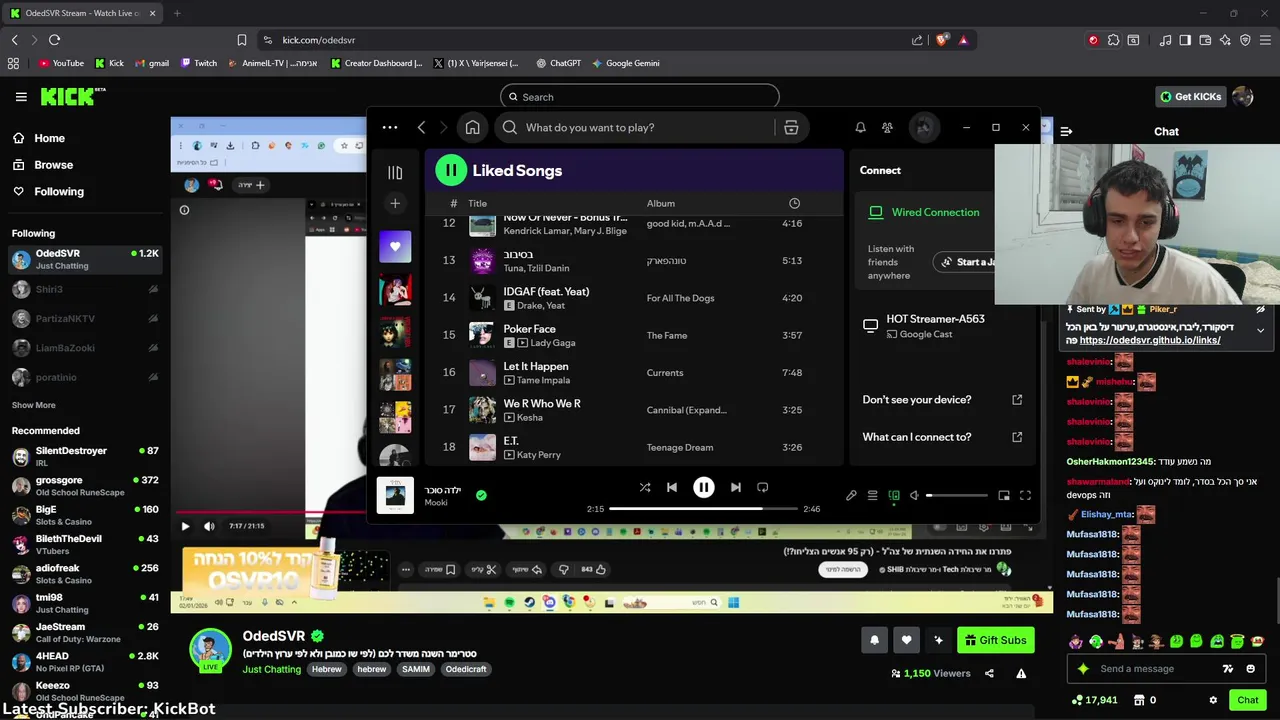Open the Brave Shields lion icon

pyautogui.click(x=942, y=40)
